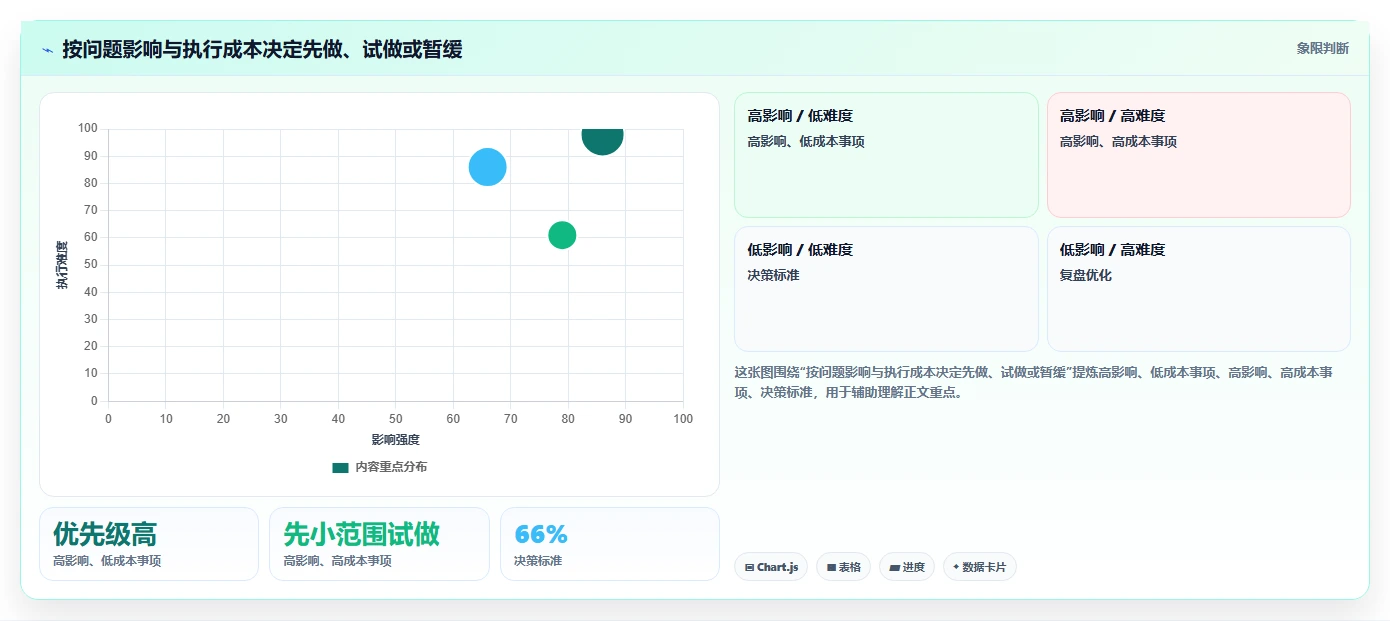
Task: Click the 表格 tag chip
Action: point(843,567)
